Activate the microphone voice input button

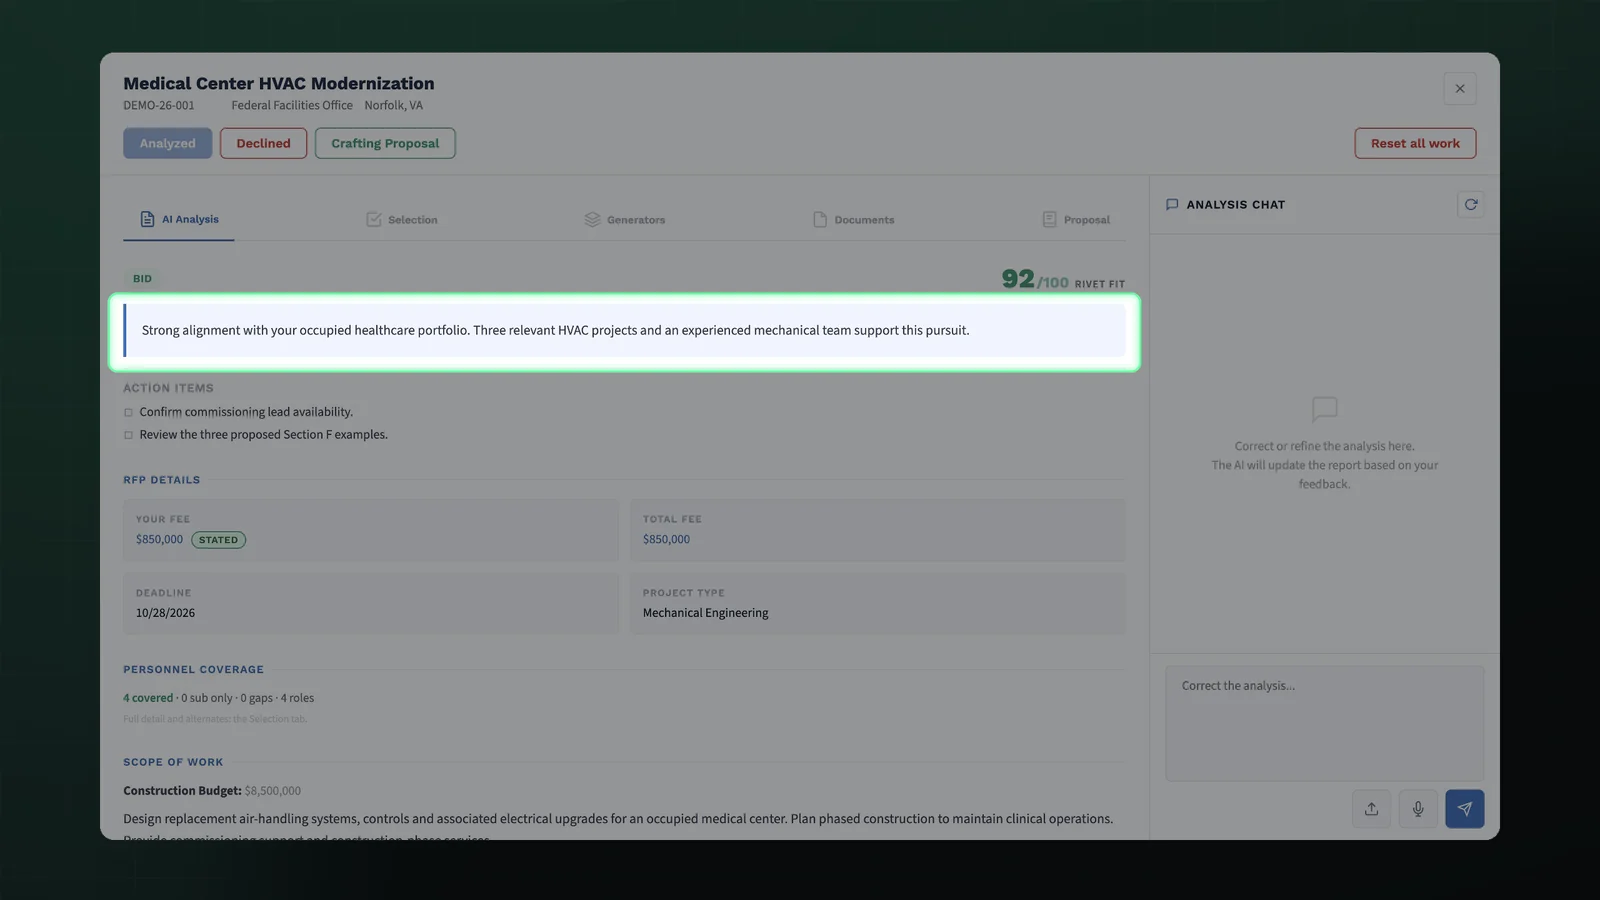point(1418,809)
